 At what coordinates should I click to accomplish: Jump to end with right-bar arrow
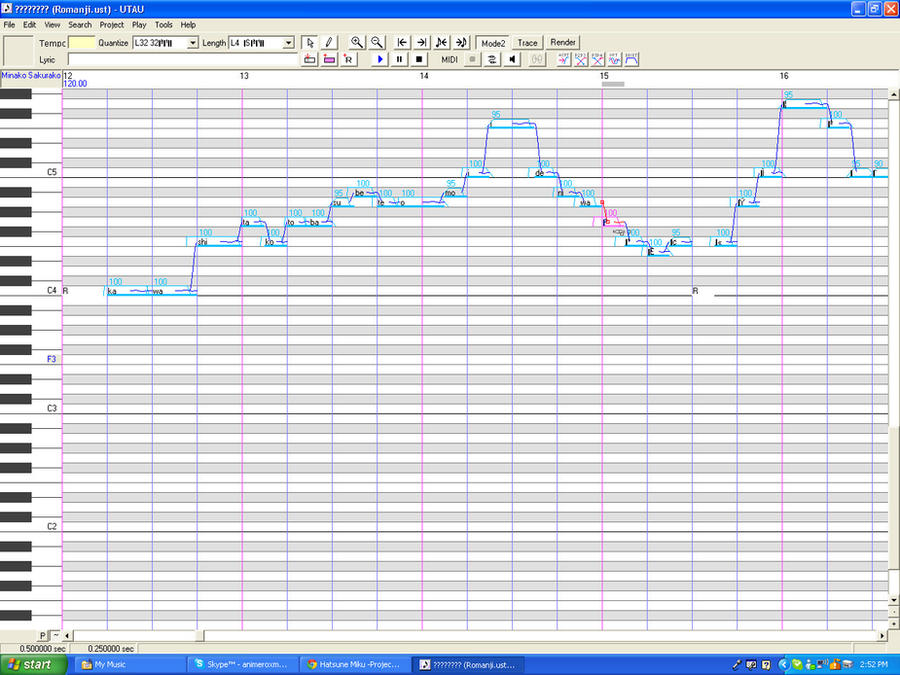pyautogui.click(x=422, y=42)
